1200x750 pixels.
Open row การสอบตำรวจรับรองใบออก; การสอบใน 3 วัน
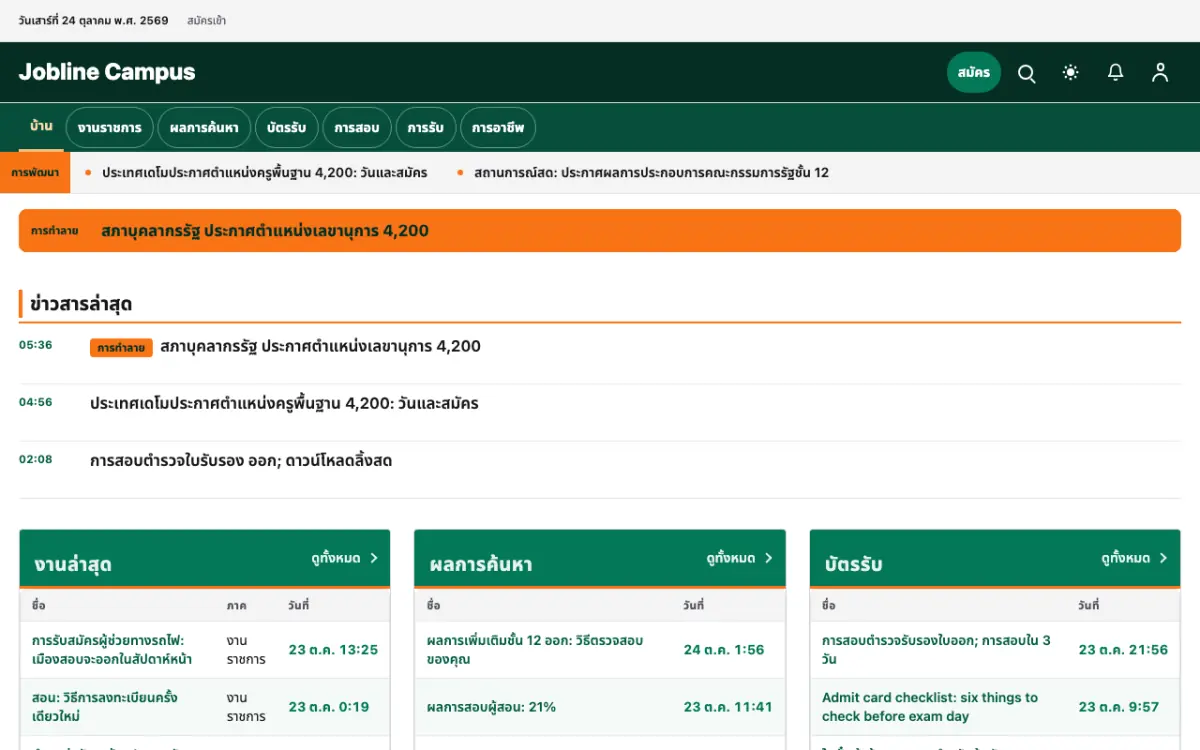pos(936,650)
